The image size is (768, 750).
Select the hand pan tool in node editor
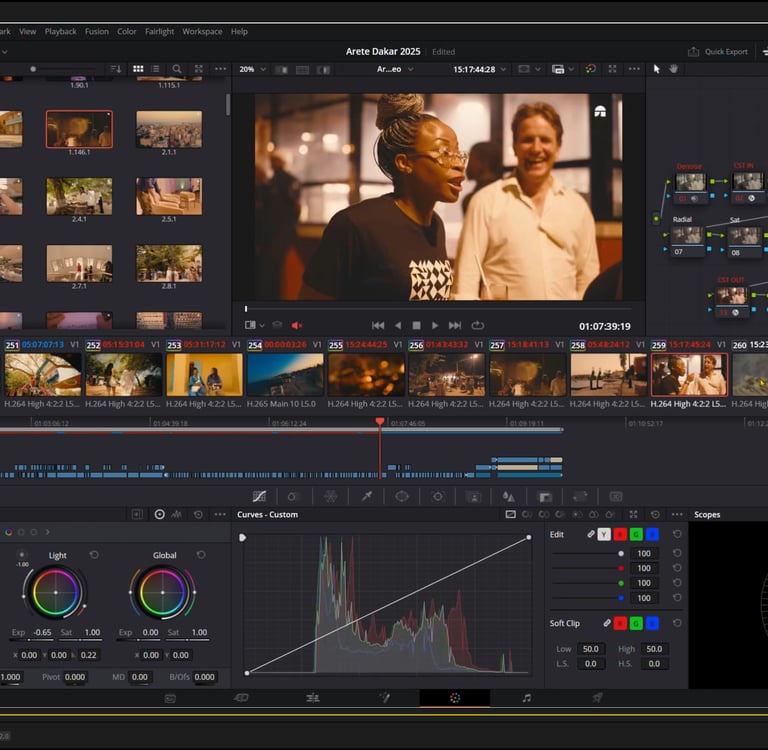[x=673, y=69]
